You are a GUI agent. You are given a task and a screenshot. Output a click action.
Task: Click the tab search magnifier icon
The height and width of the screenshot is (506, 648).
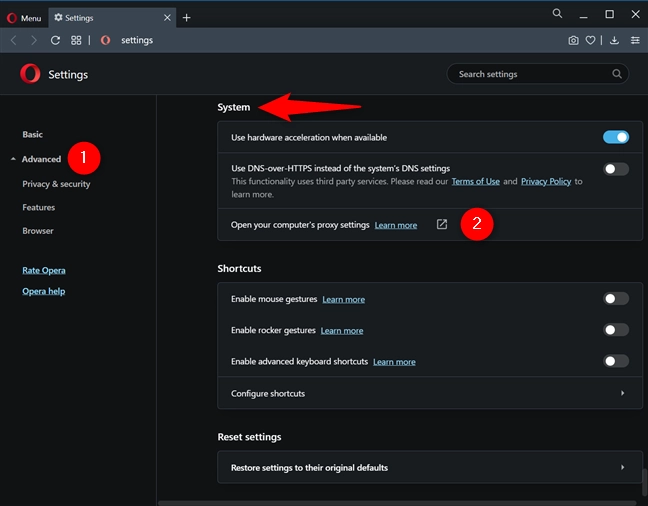click(x=557, y=14)
